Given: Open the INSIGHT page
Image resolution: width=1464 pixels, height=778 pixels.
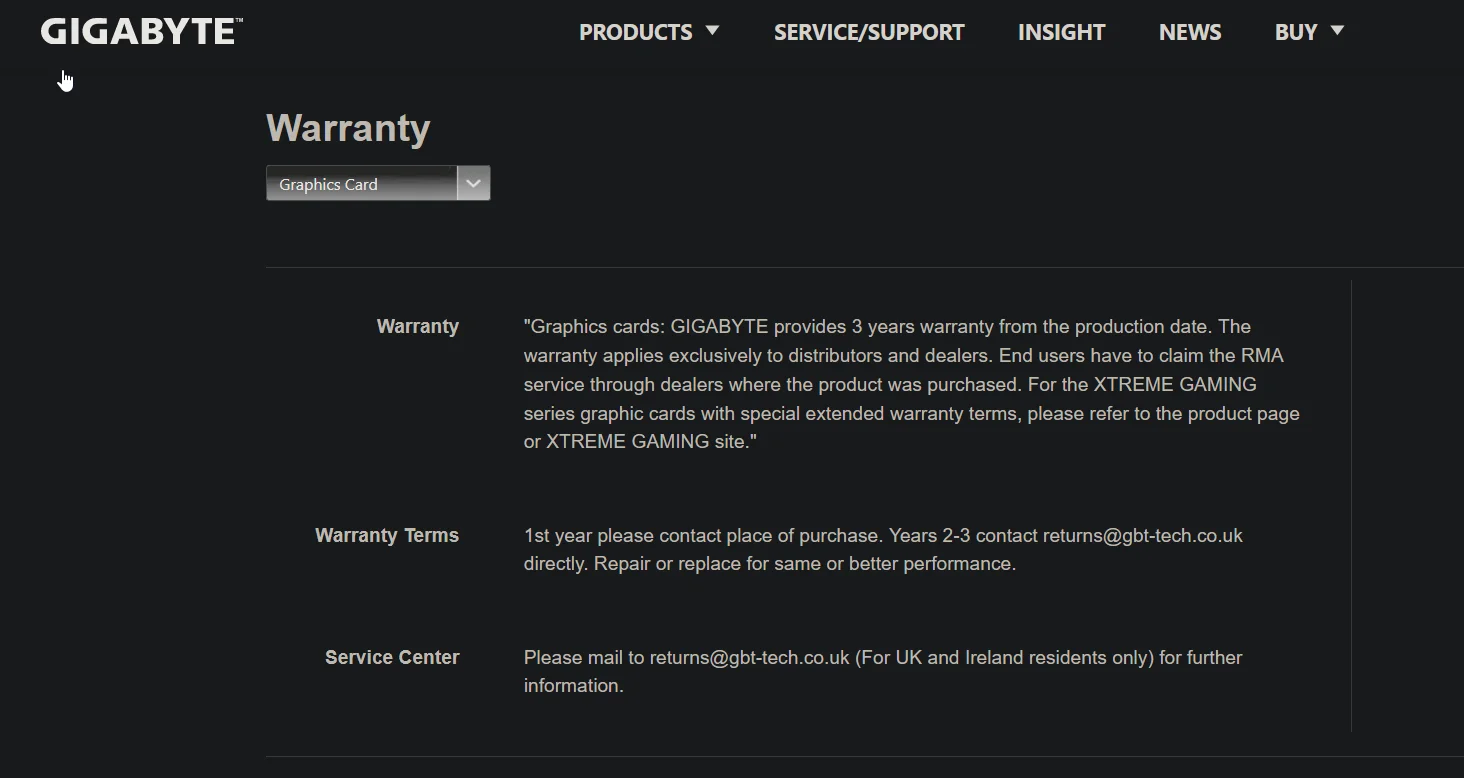Looking at the screenshot, I should point(1061,32).
